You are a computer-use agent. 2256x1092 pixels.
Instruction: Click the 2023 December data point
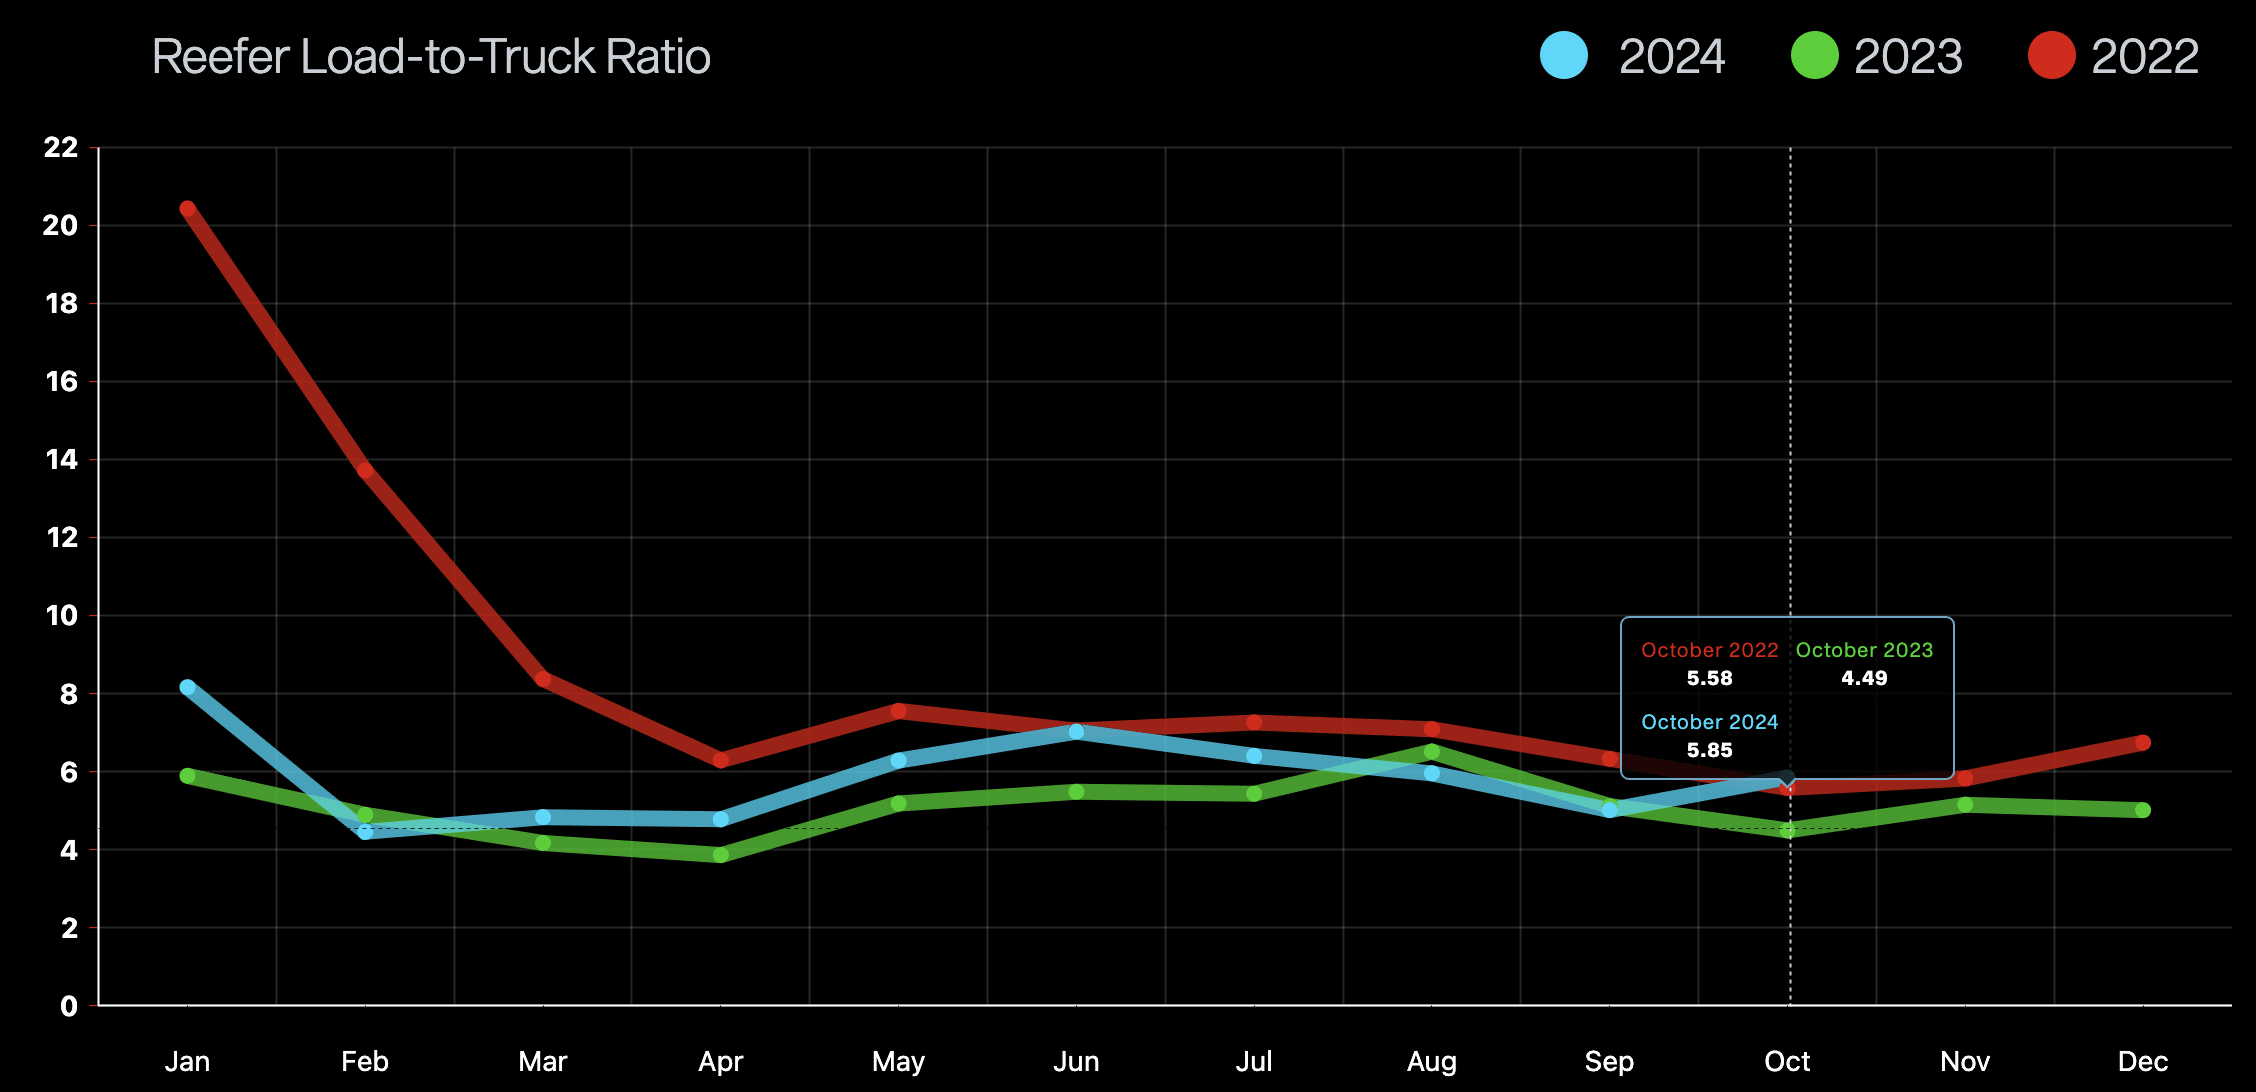pos(2143,810)
